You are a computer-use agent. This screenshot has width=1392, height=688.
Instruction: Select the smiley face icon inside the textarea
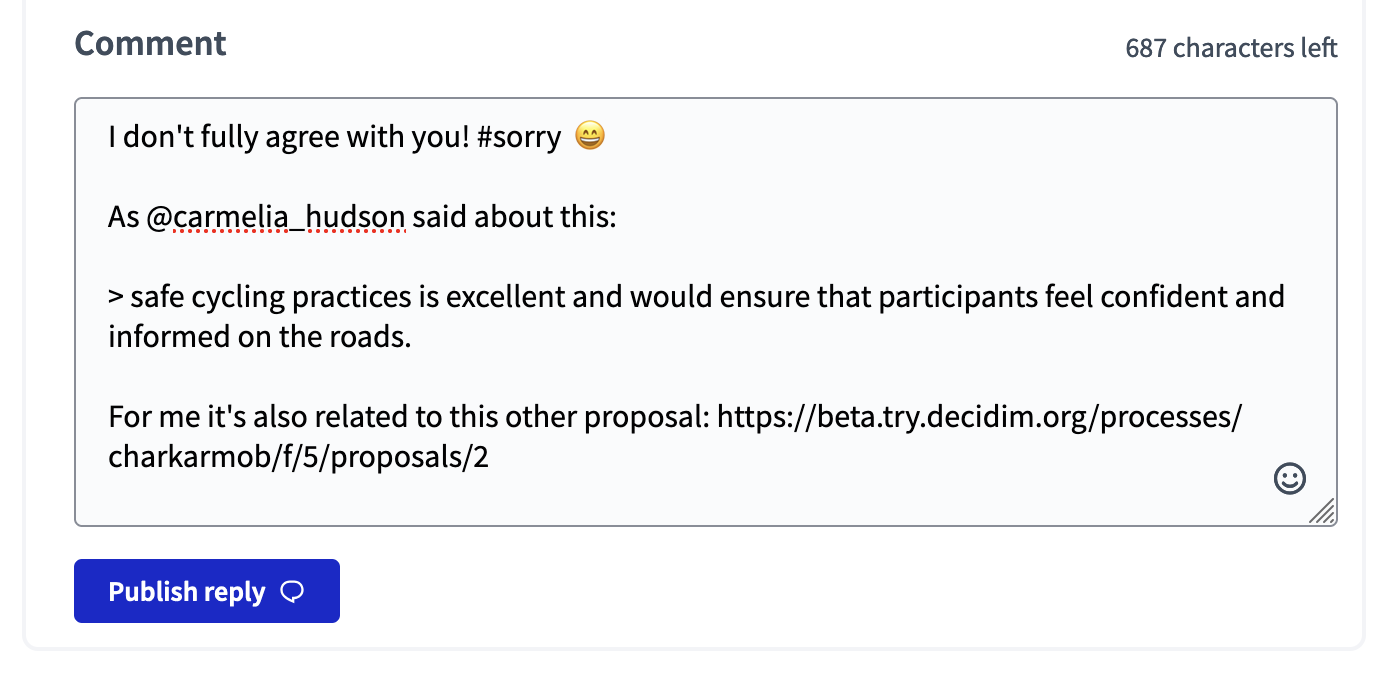pyautogui.click(x=1289, y=478)
